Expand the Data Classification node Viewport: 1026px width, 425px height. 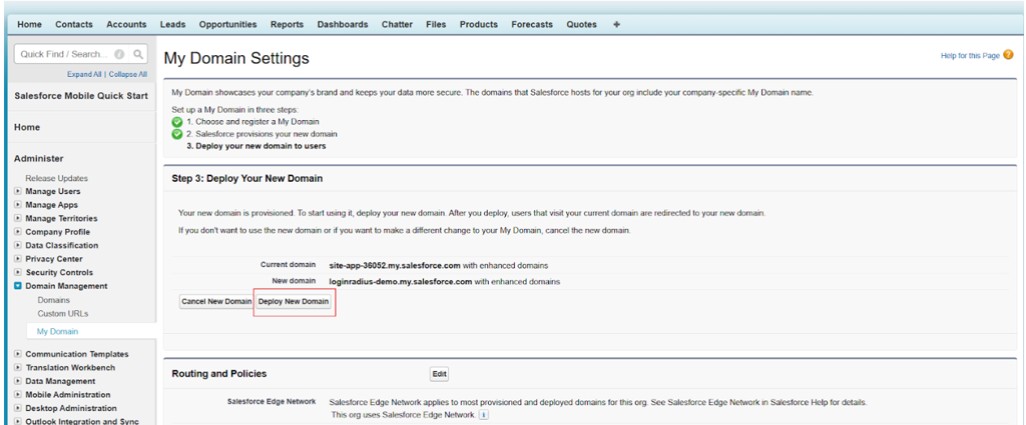[18, 245]
